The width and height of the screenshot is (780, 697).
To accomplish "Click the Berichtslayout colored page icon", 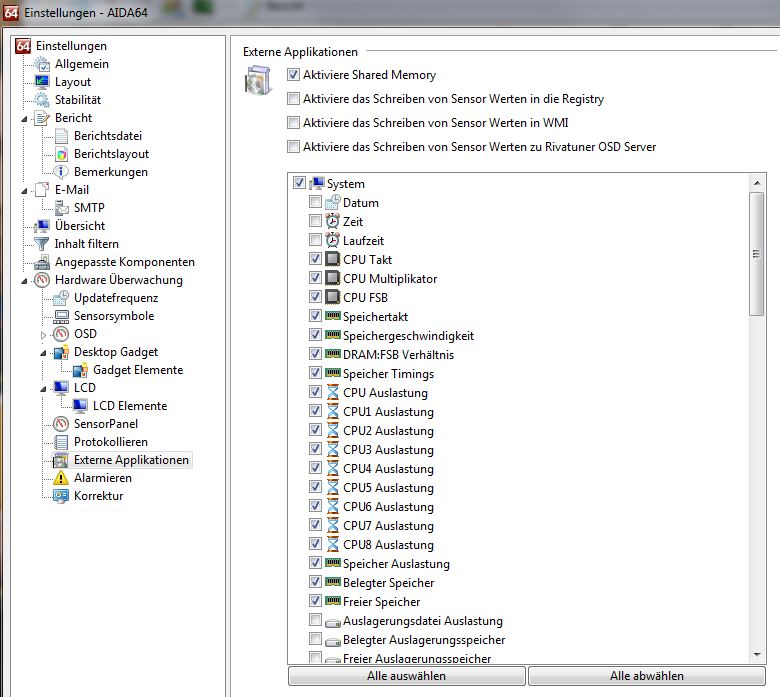I will pyautogui.click(x=61, y=154).
